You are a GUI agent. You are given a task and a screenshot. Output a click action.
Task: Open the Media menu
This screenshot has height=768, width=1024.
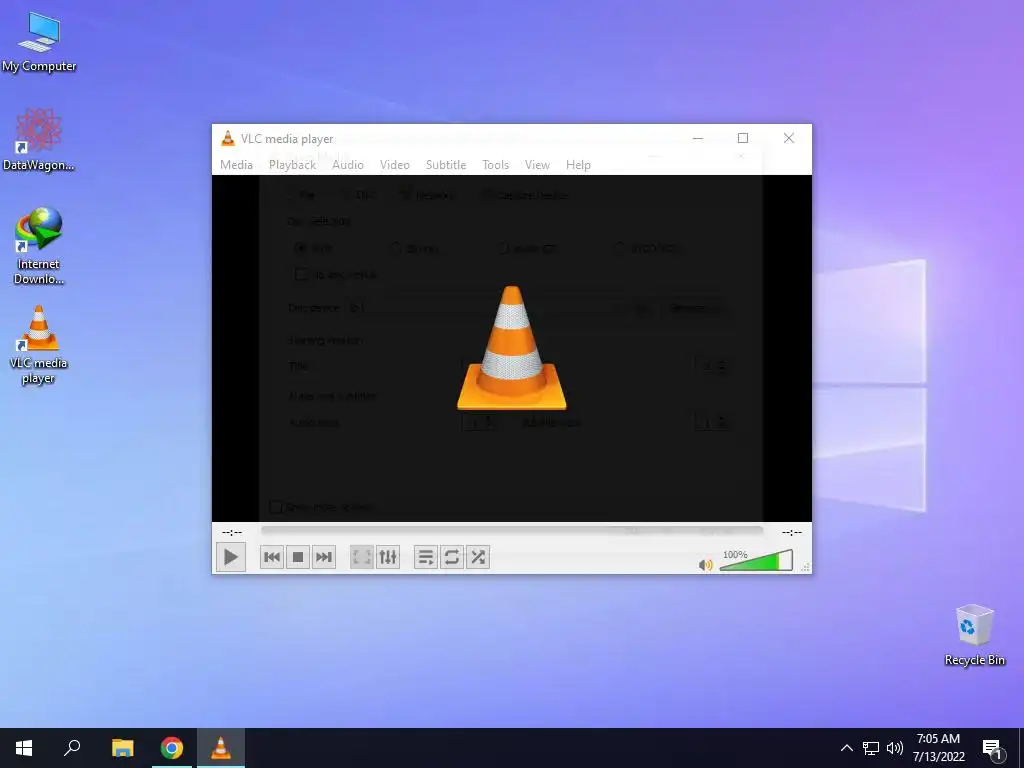point(236,165)
